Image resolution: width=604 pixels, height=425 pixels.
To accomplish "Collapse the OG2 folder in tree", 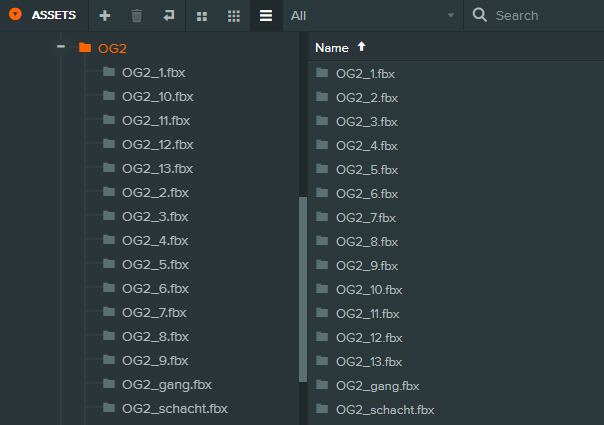I will click(x=61, y=47).
